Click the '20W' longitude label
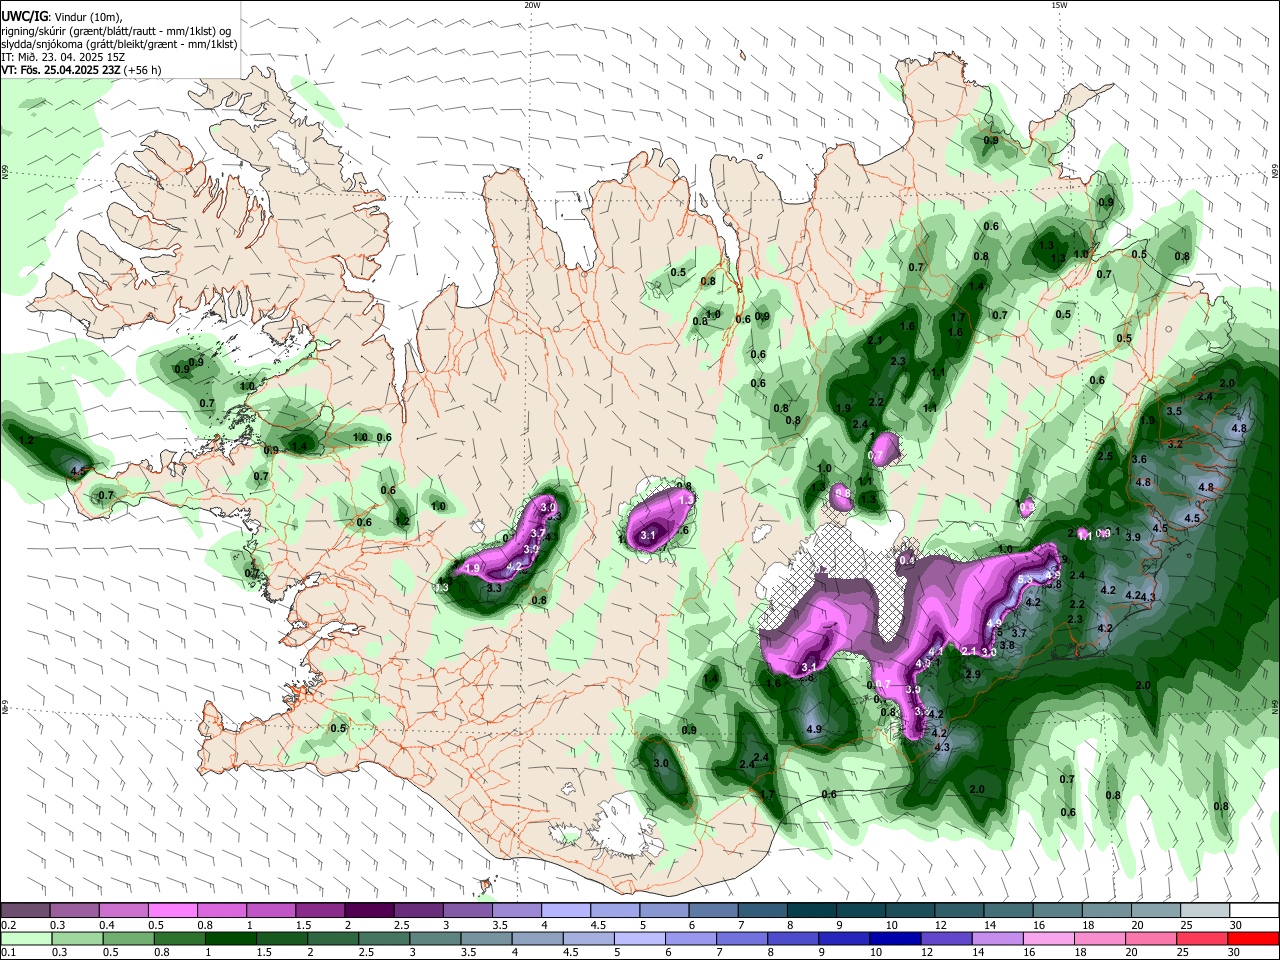This screenshot has width=1280, height=960. pos(532,5)
